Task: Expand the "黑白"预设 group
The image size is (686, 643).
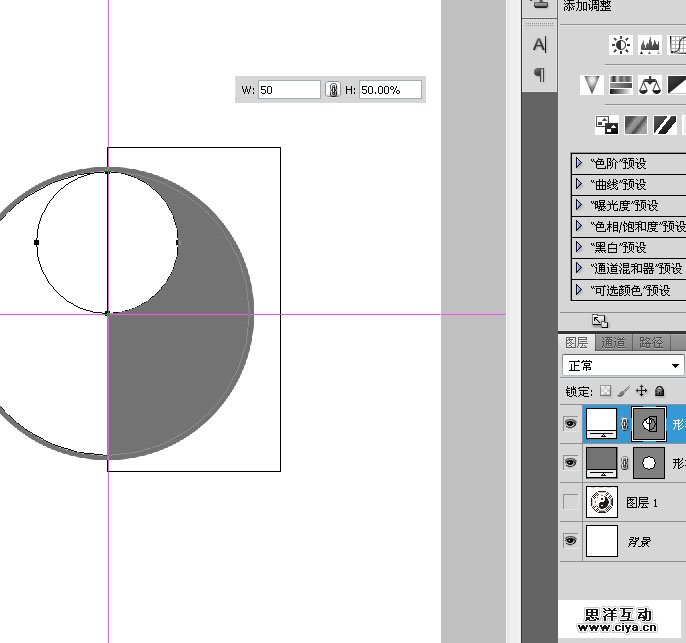Action: [579, 247]
